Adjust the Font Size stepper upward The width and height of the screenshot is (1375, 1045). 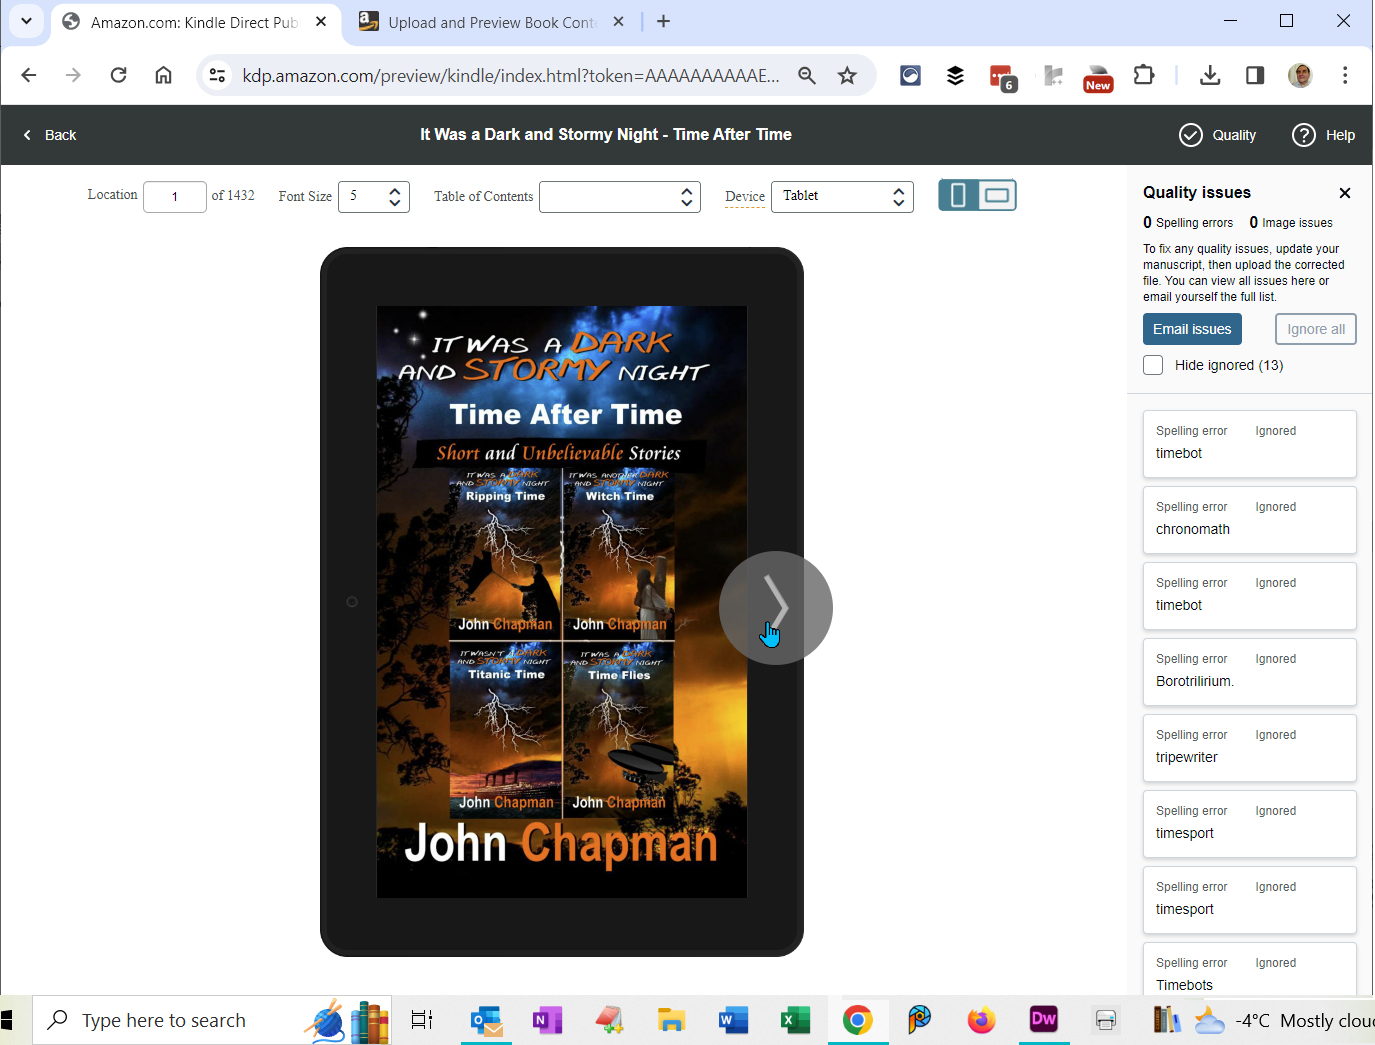tap(395, 190)
